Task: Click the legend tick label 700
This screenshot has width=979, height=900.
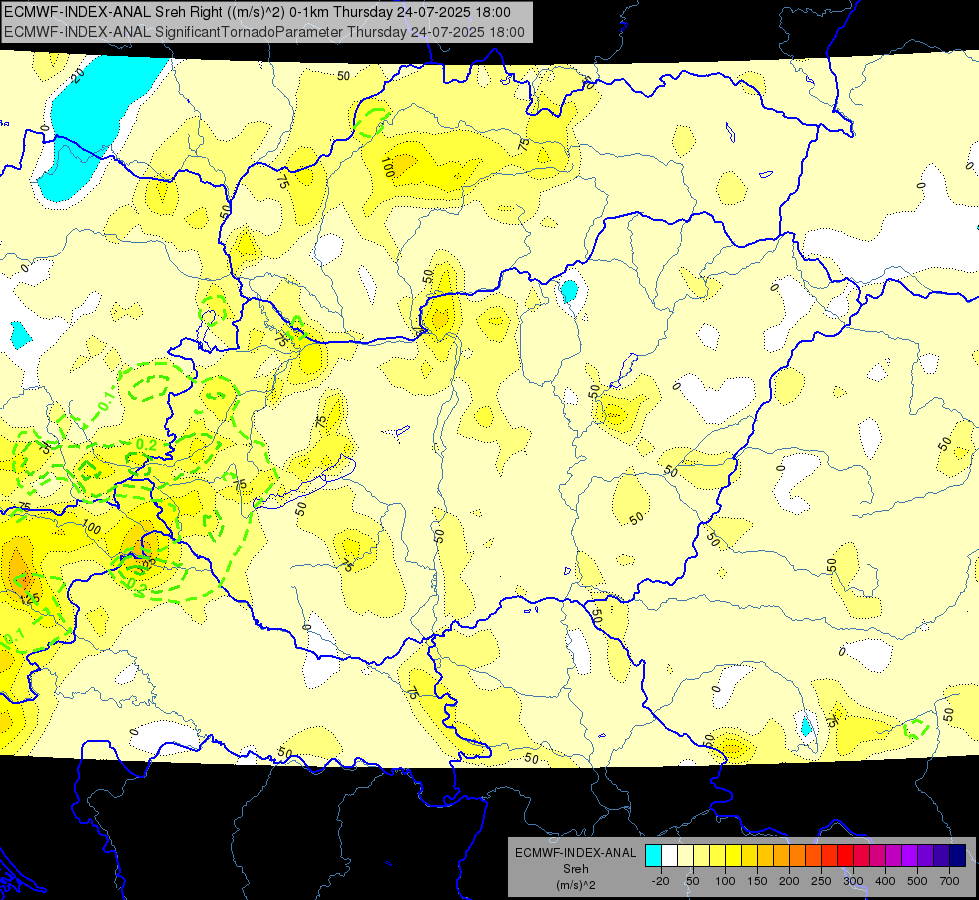Action: pyautogui.click(x=950, y=881)
